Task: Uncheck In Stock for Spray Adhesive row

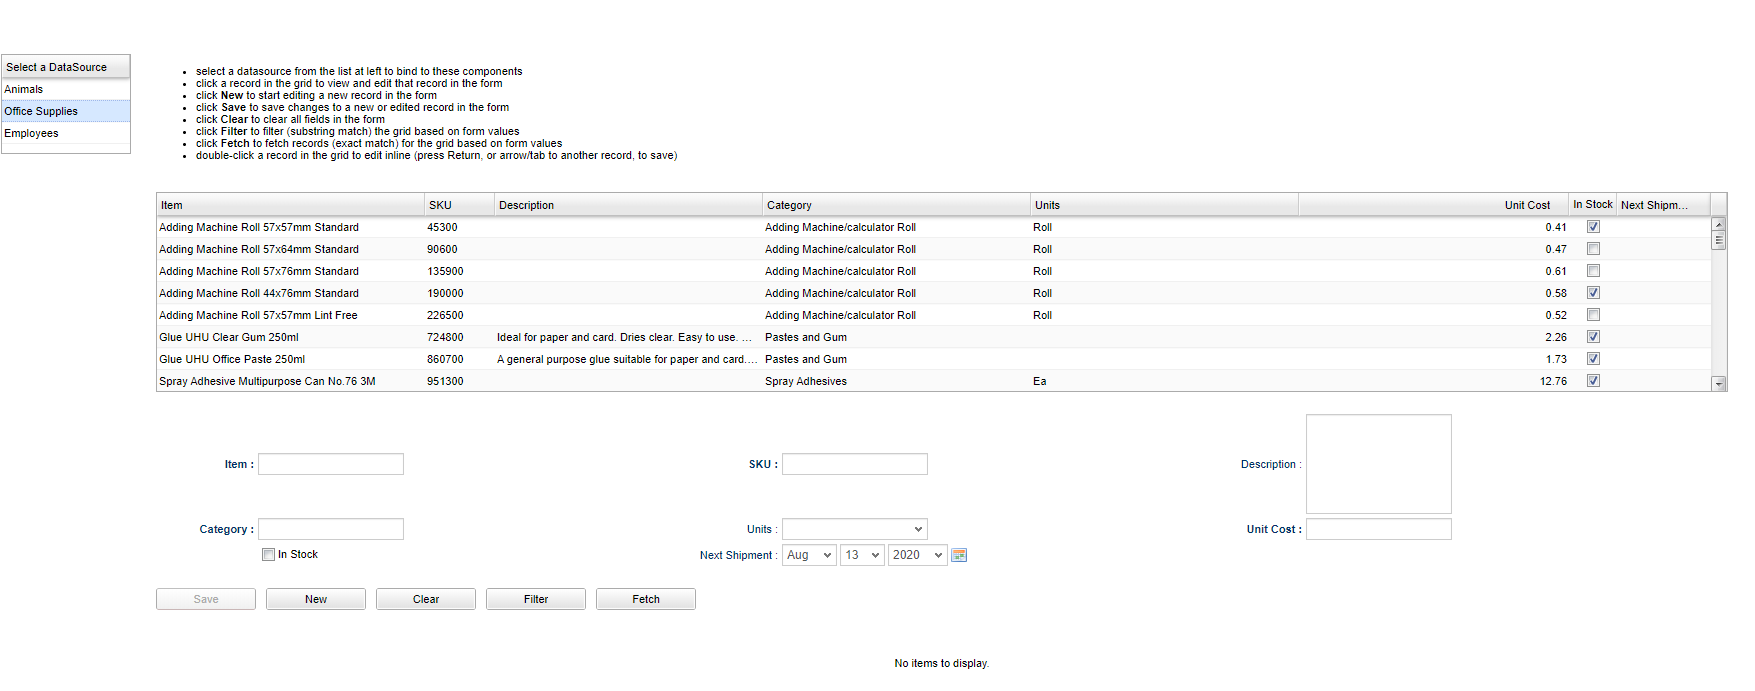Action: 1593,381
